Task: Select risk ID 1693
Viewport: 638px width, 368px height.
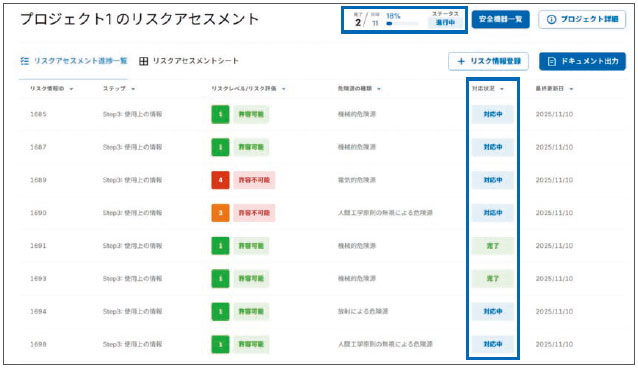Action: tap(38, 278)
